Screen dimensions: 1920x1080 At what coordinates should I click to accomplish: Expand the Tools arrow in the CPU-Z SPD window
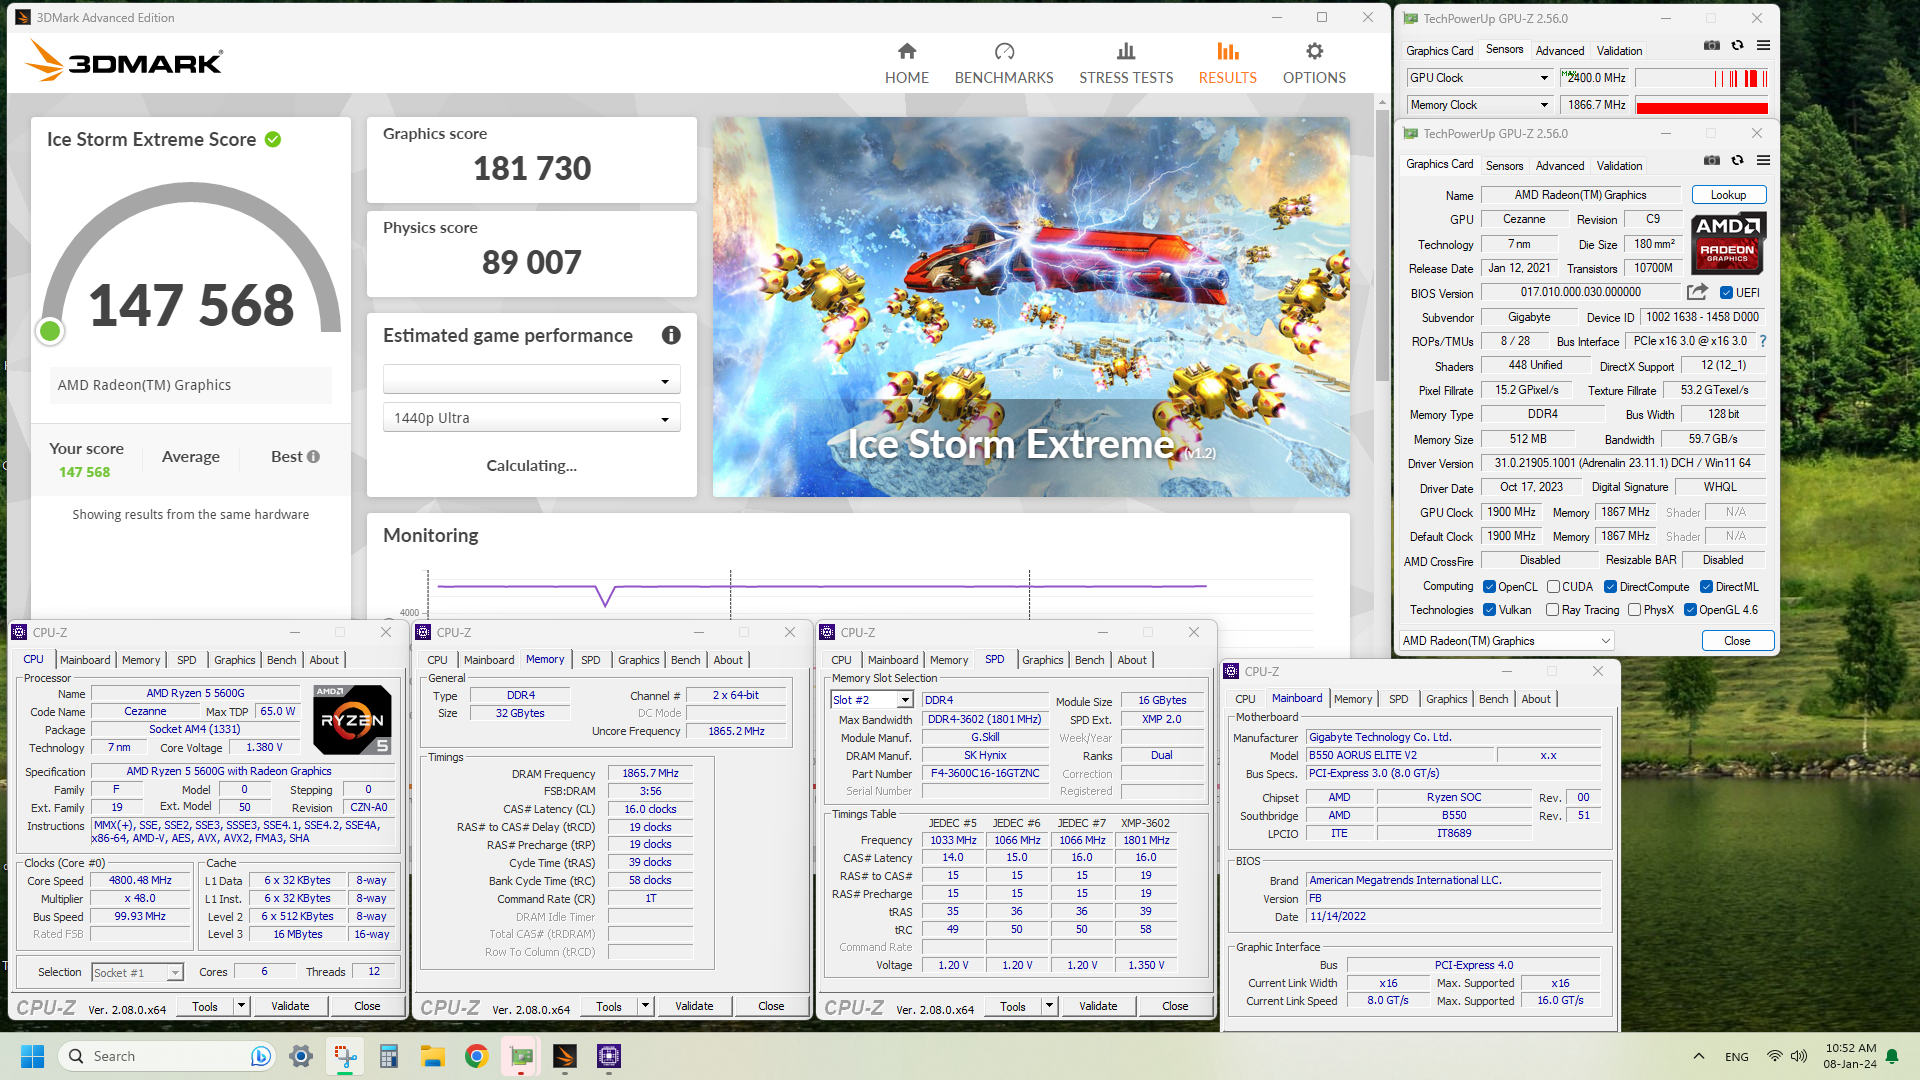(x=1049, y=1006)
